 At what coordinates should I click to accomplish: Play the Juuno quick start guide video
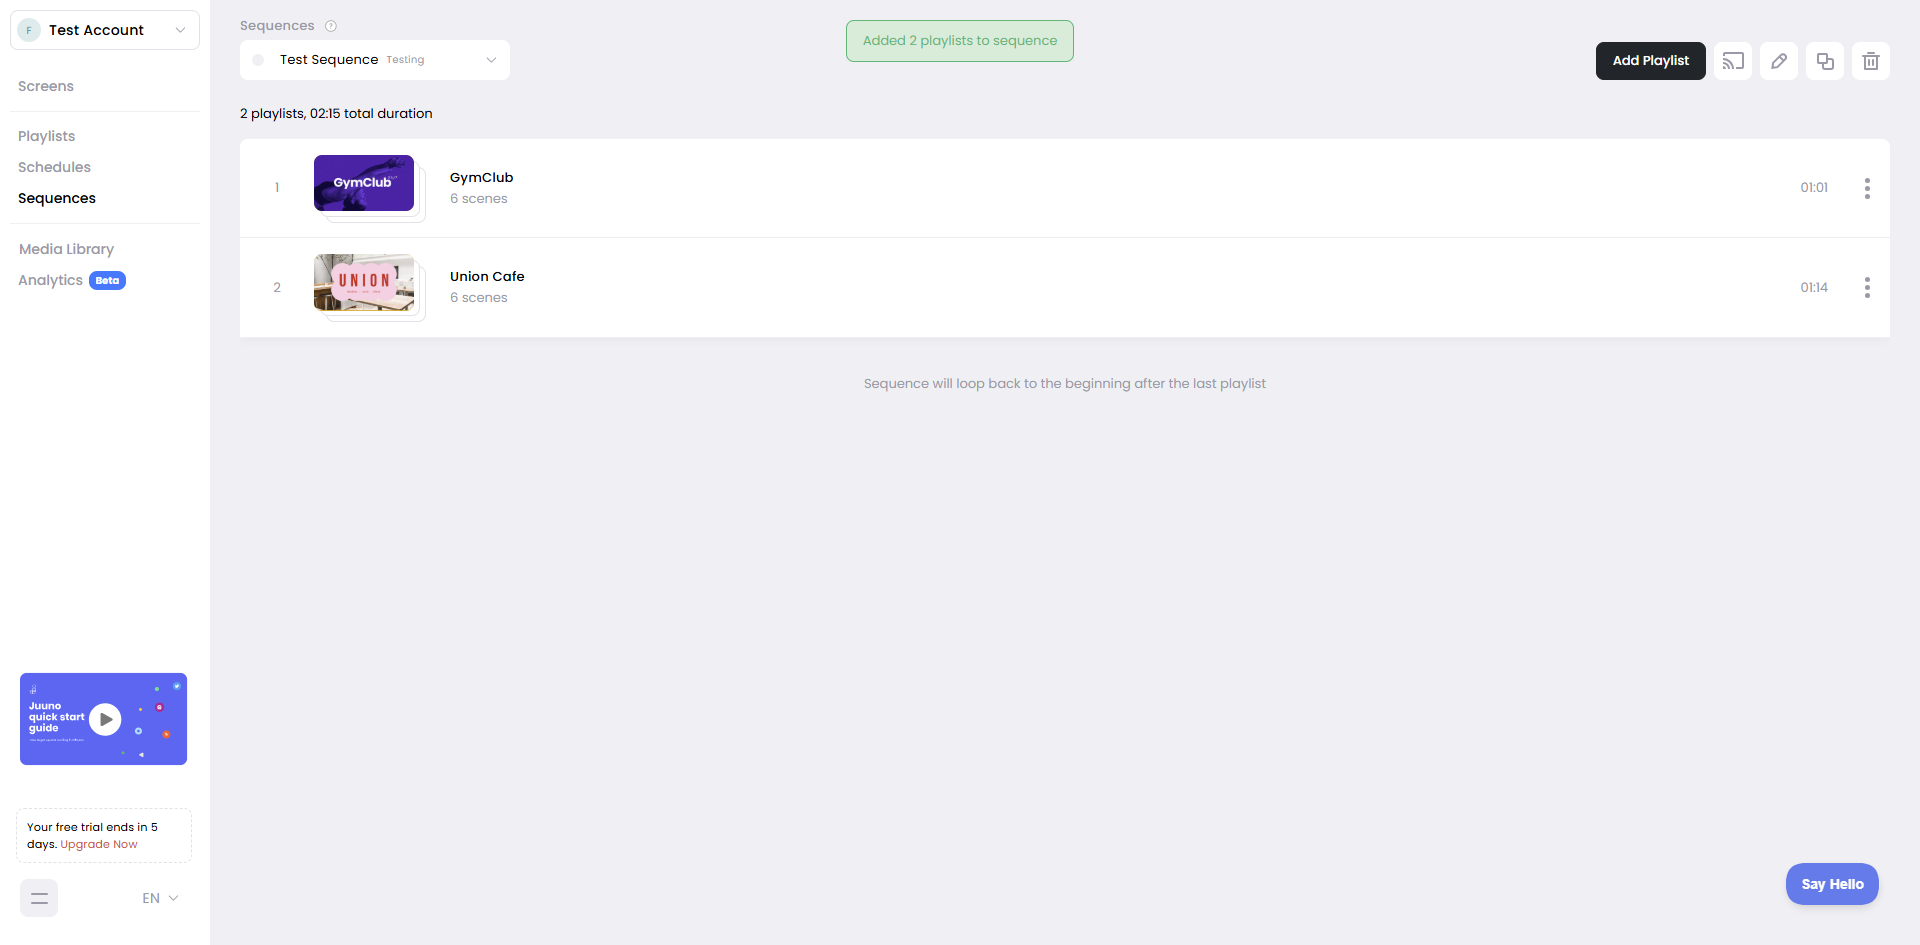(x=105, y=719)
